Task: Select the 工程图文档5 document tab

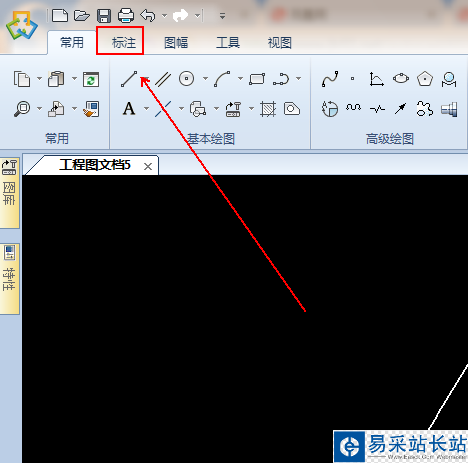Action: click(95, 165)
